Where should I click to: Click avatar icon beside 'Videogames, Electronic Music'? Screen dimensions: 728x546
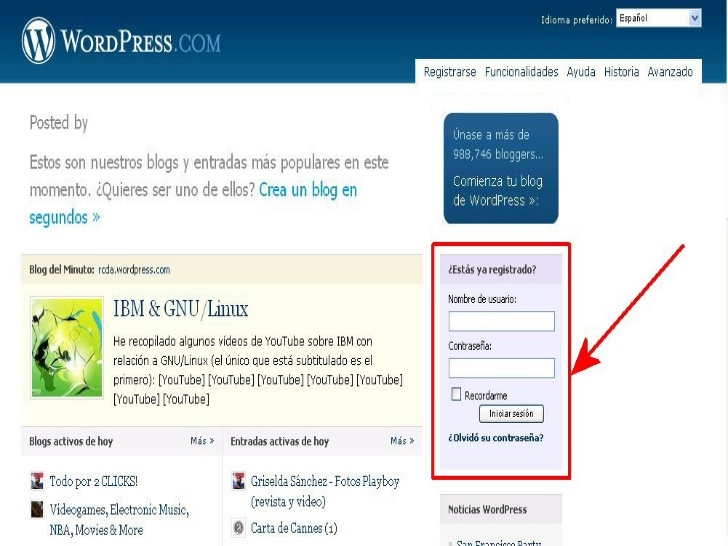coord(37,509)
